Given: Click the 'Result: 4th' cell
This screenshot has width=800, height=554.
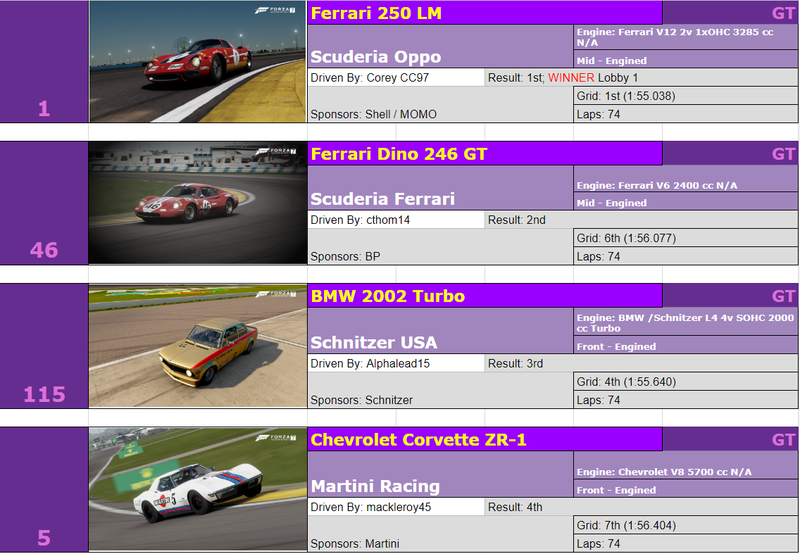Looking at the screenshot, I should (641, 507).
